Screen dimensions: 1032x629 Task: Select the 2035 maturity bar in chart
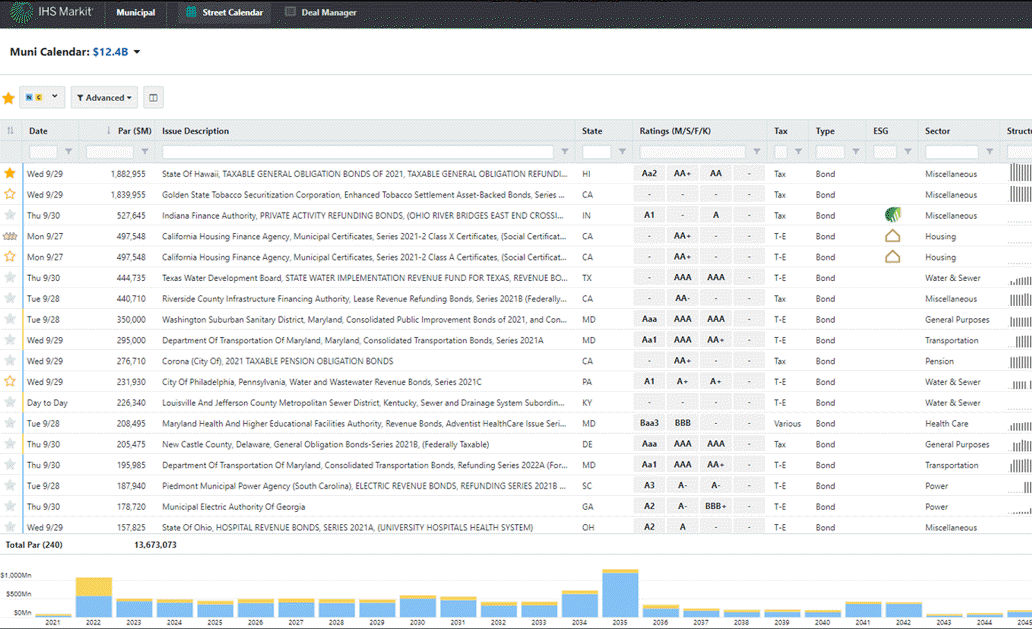pyautogui.click(x=620, y=593)
